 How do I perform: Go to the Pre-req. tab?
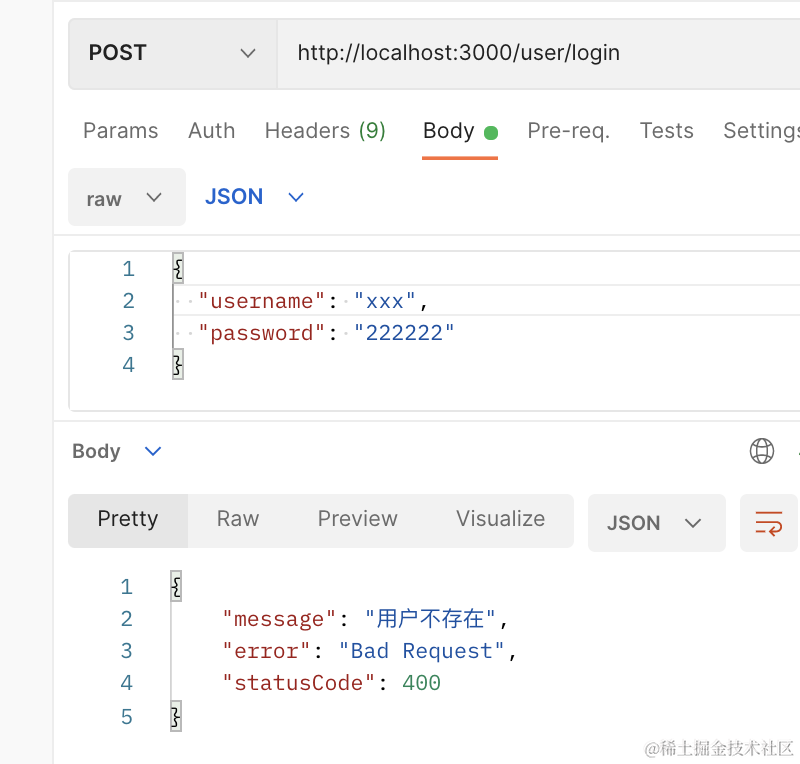[x=568, y=131]
